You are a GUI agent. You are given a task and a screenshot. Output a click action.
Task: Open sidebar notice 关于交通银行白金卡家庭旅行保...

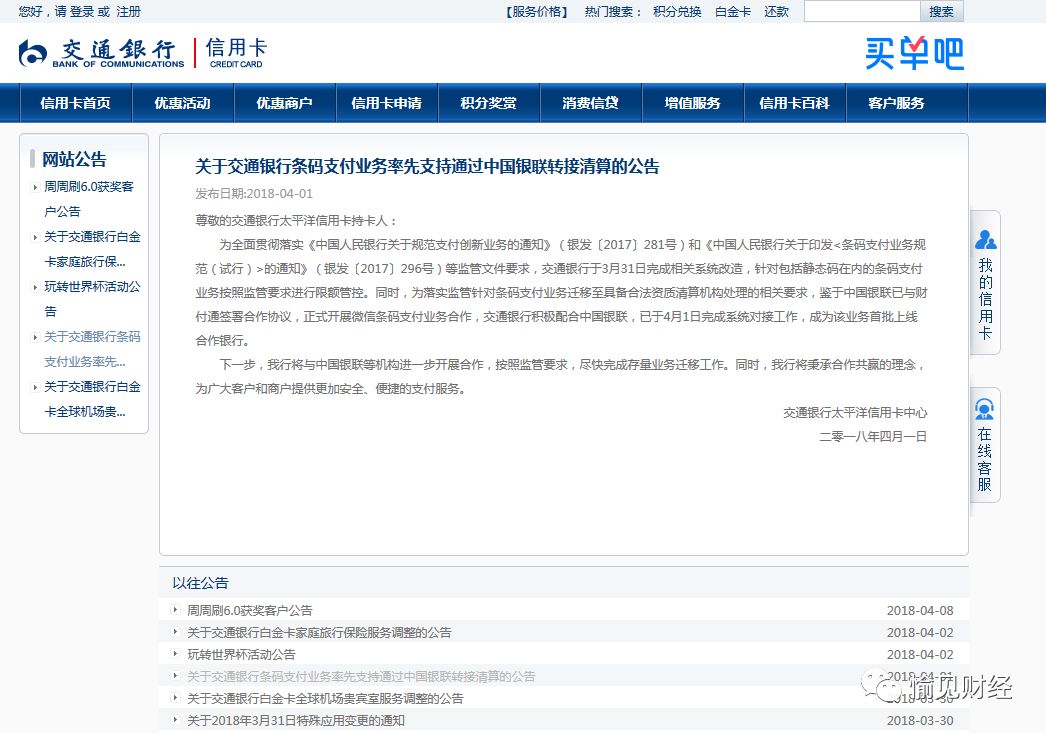point(92,249)
